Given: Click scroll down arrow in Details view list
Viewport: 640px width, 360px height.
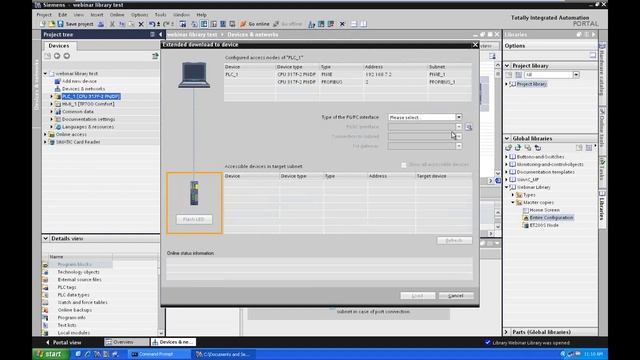Looking at the screenshot, I should coord(161,333).
